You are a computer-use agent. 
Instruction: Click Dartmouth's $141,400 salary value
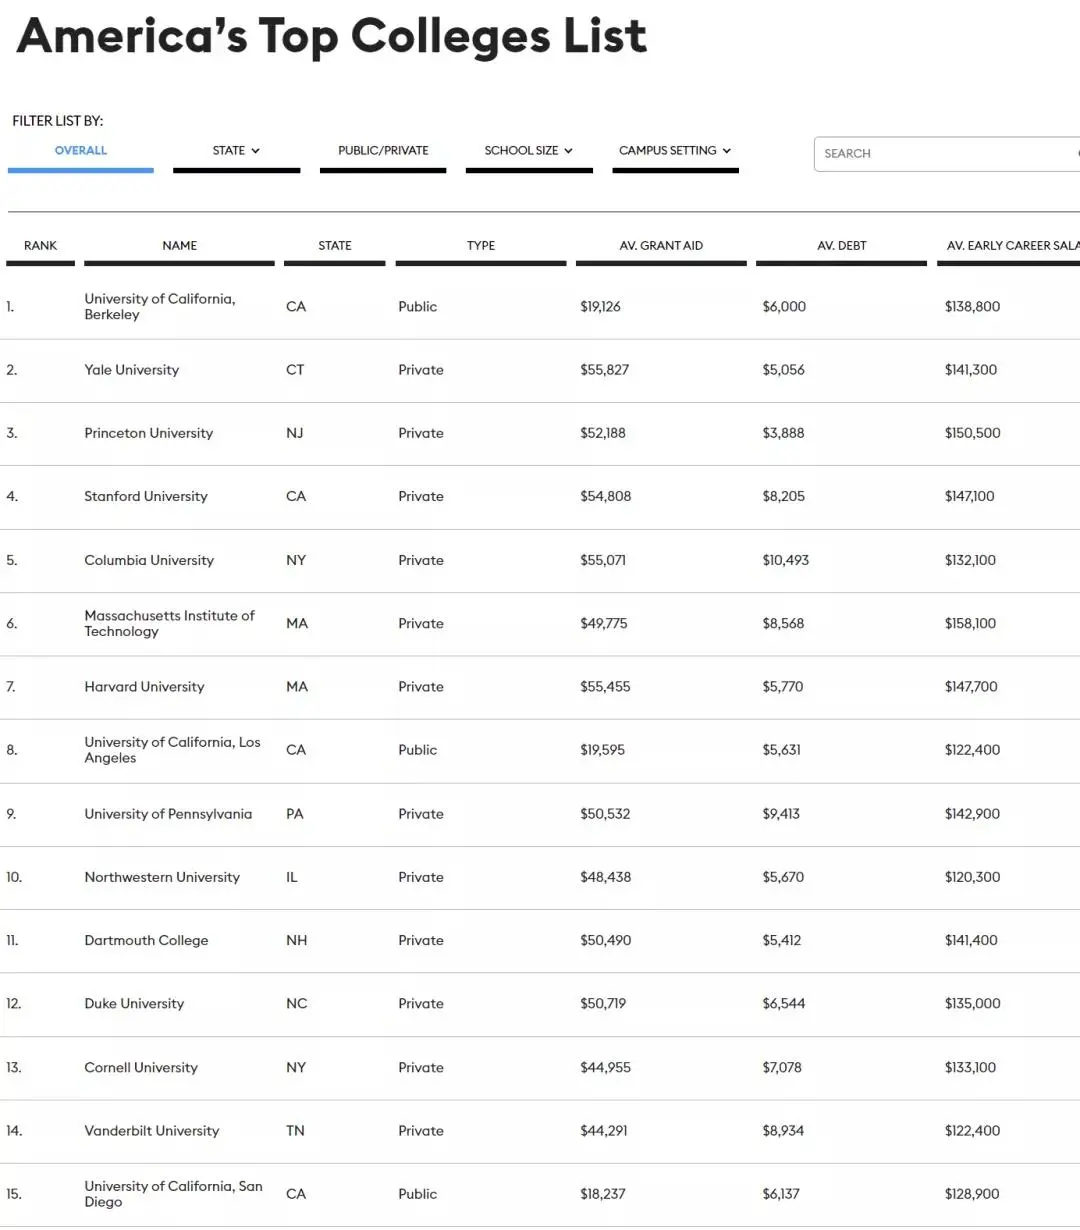pos(971,941)
